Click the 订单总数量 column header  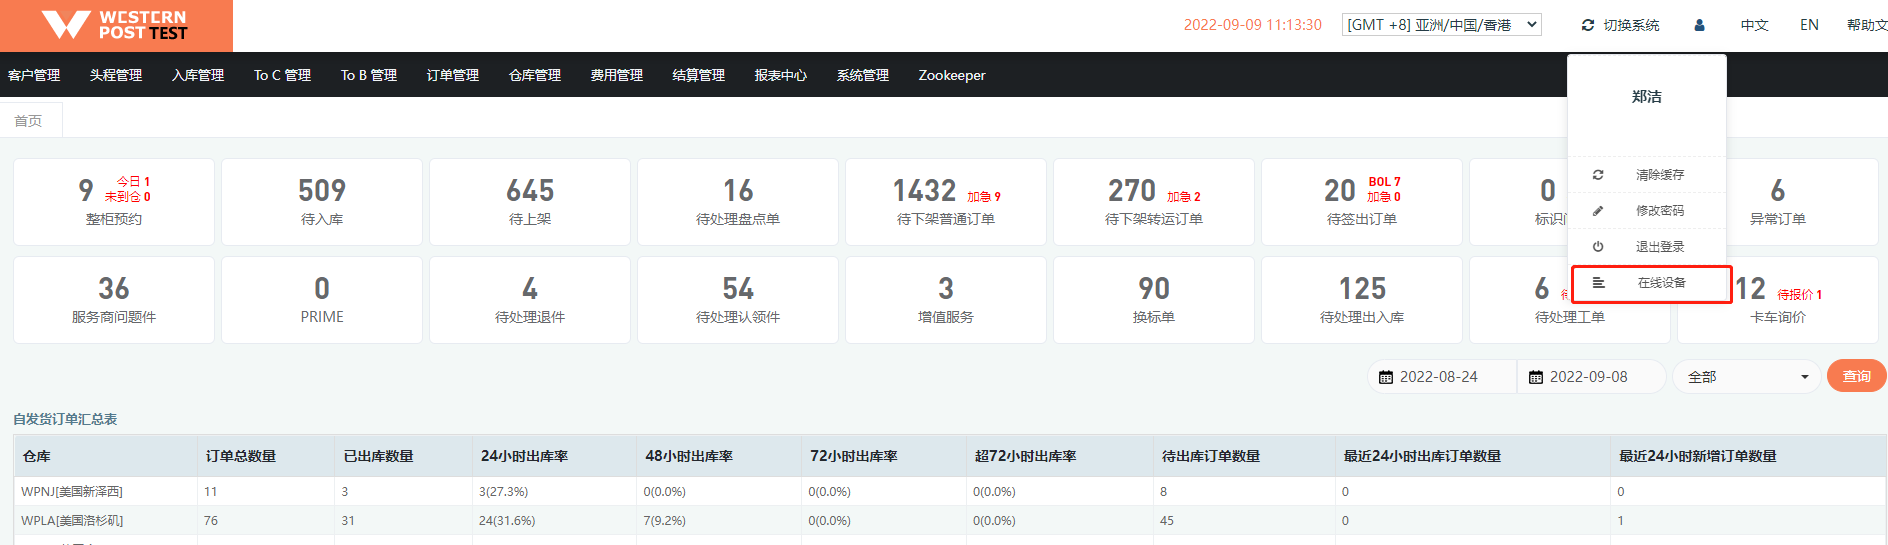[266, 456]
